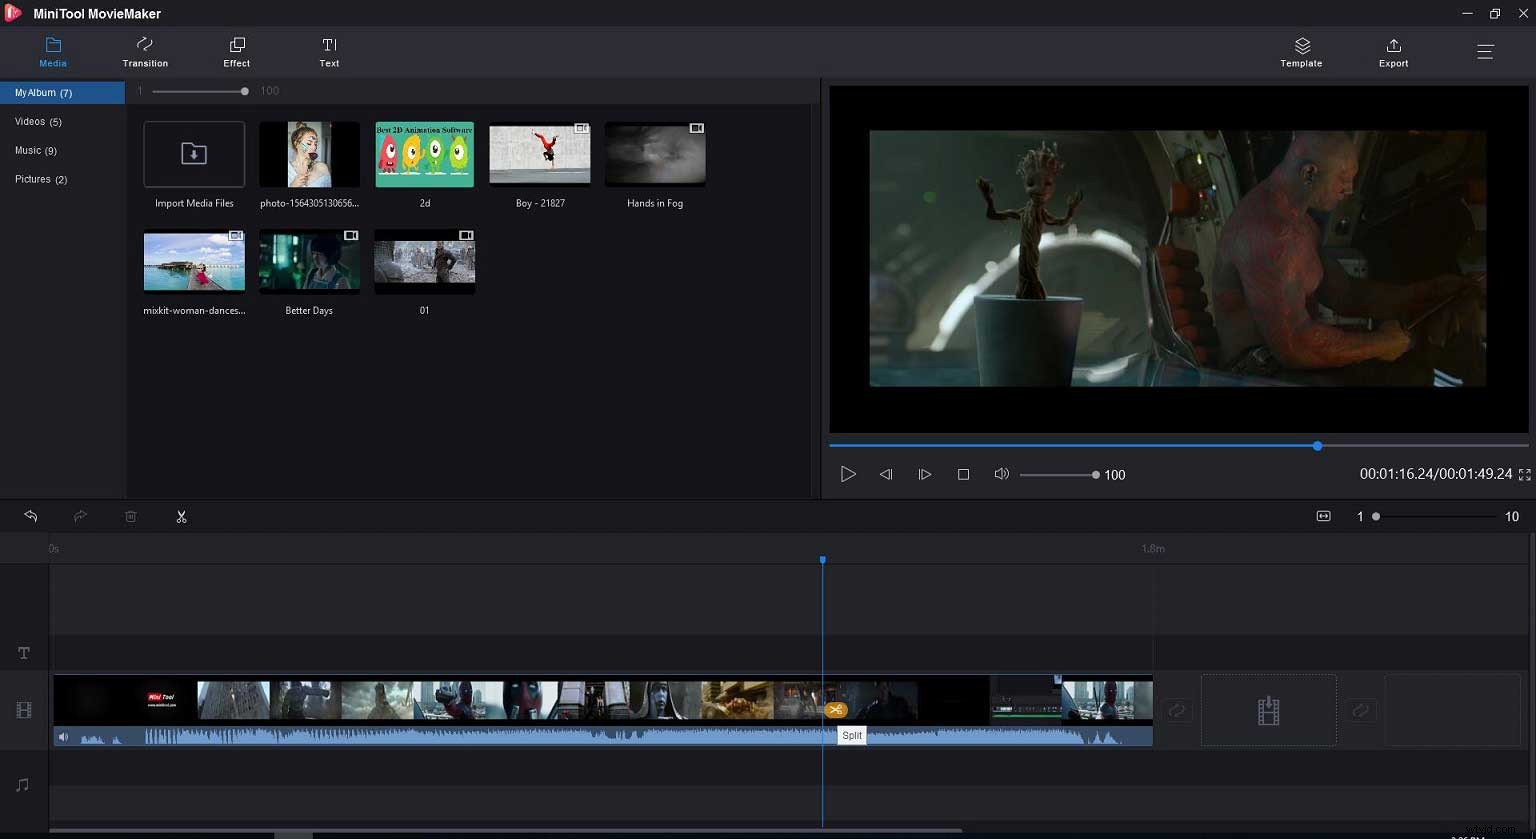This screenshot has width=1536, height=839.
Task: Select the Videos (5) category
Action: (38, 121)
